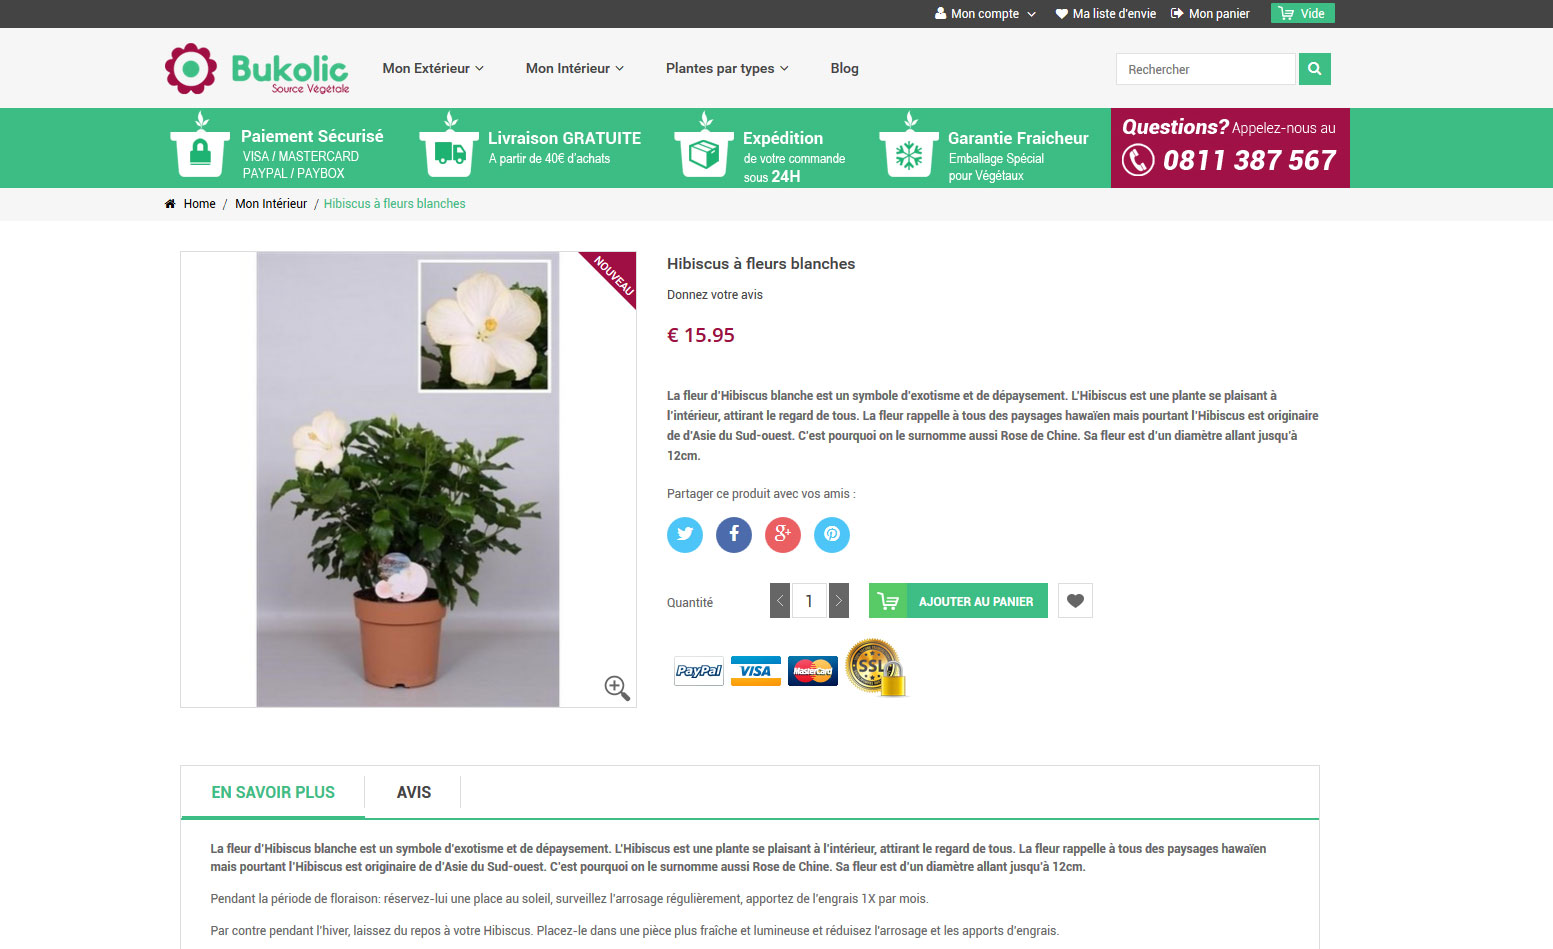This screenshot has width=1553, height=949.
Task: Click Ajouter au panier button
Action: (958, 600)
